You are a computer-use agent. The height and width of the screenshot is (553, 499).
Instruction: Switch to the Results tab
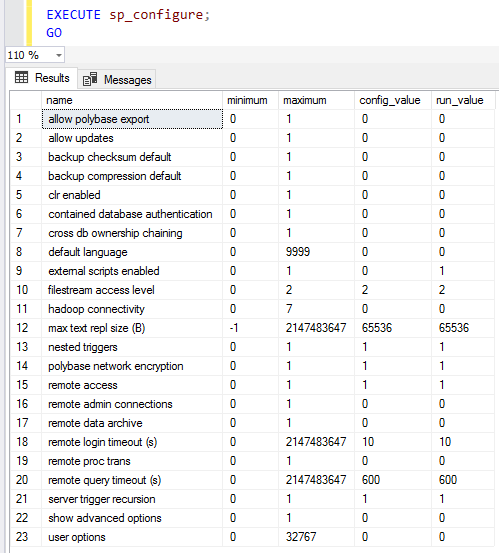[42, 78]
